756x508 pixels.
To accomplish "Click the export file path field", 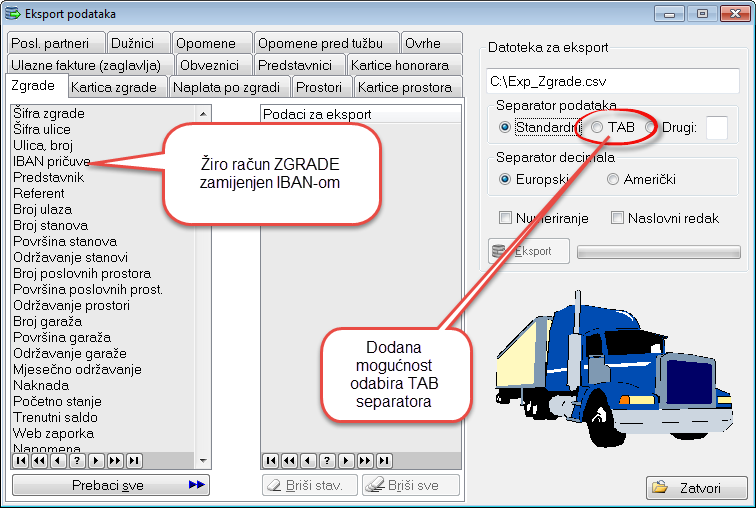I will click(612, 81).
